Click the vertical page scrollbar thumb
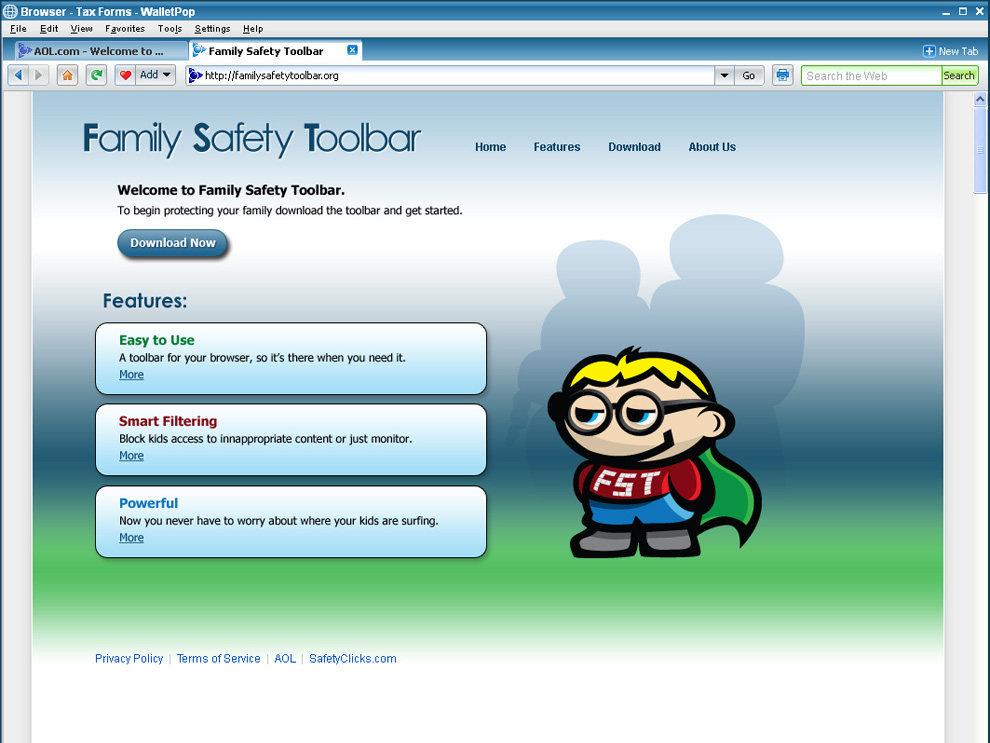 980,150
